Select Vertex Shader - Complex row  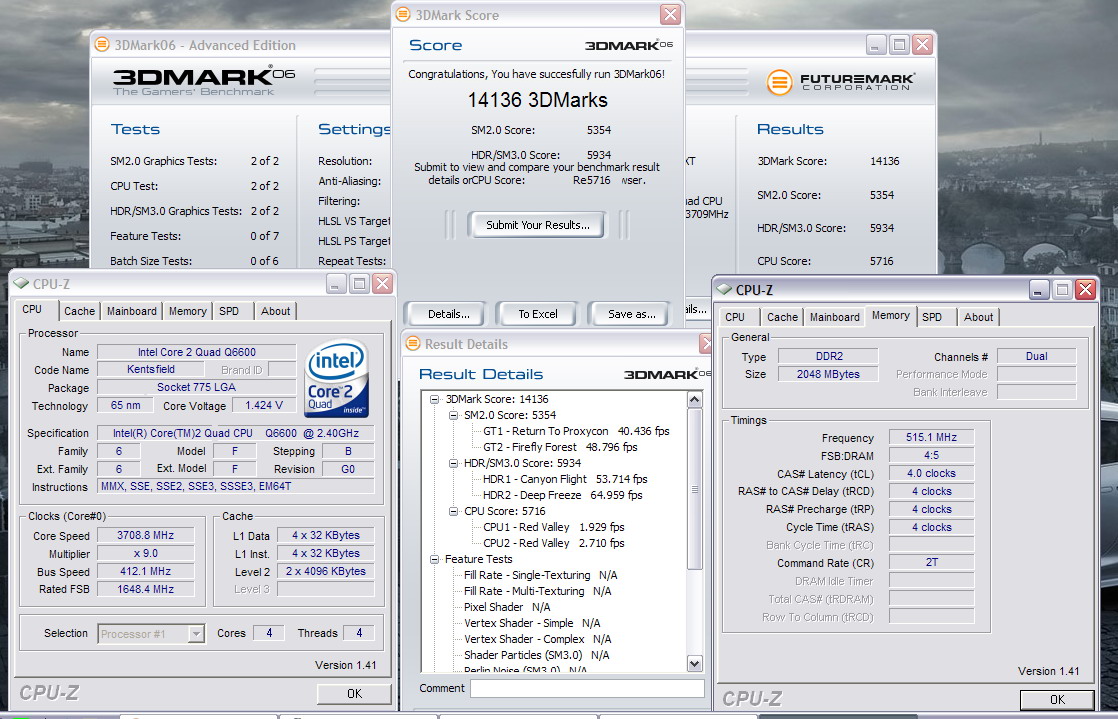pyautogui.click(x=538, y=639)
